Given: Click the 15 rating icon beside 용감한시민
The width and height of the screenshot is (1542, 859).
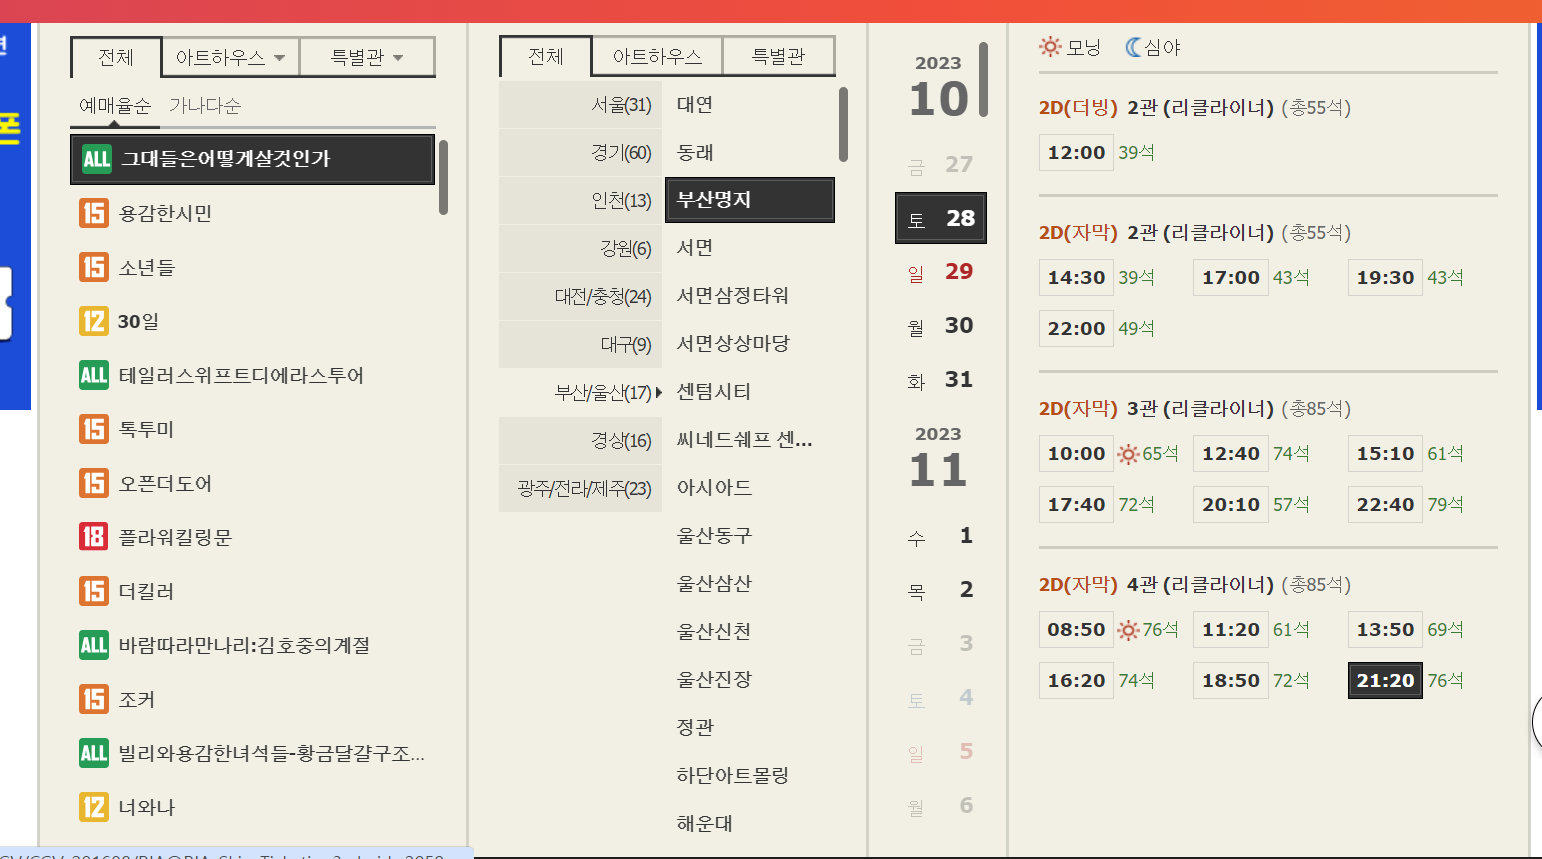Looking at the screenshot, I should [x=94, y=213].
